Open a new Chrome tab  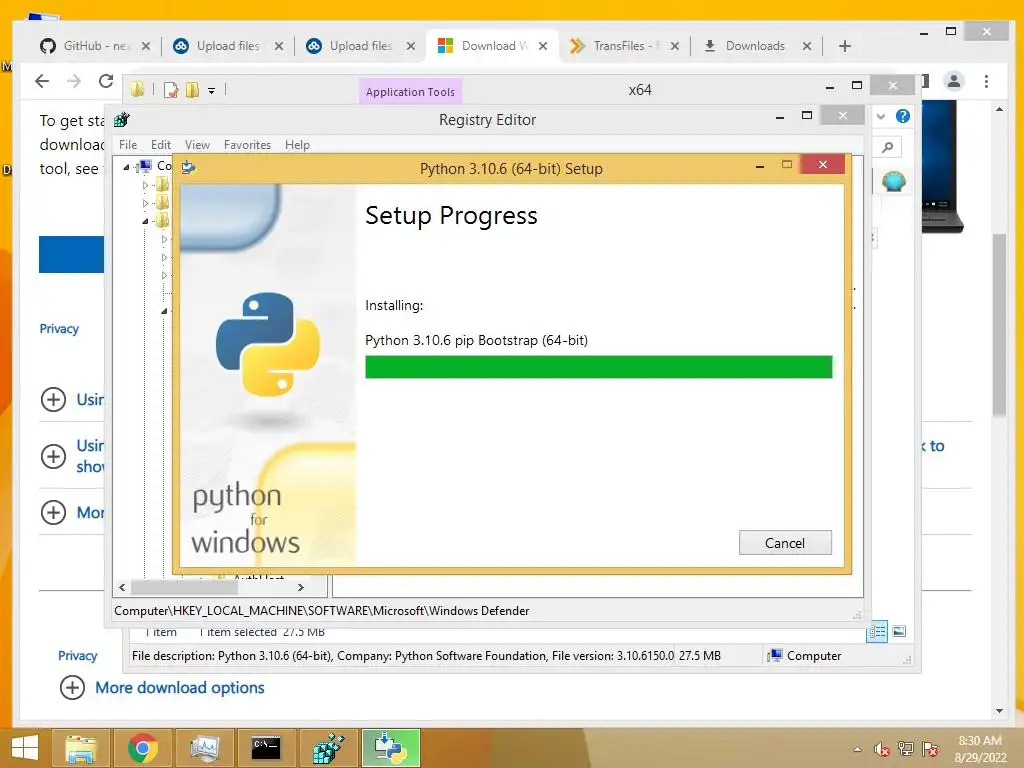coord(844,46)
